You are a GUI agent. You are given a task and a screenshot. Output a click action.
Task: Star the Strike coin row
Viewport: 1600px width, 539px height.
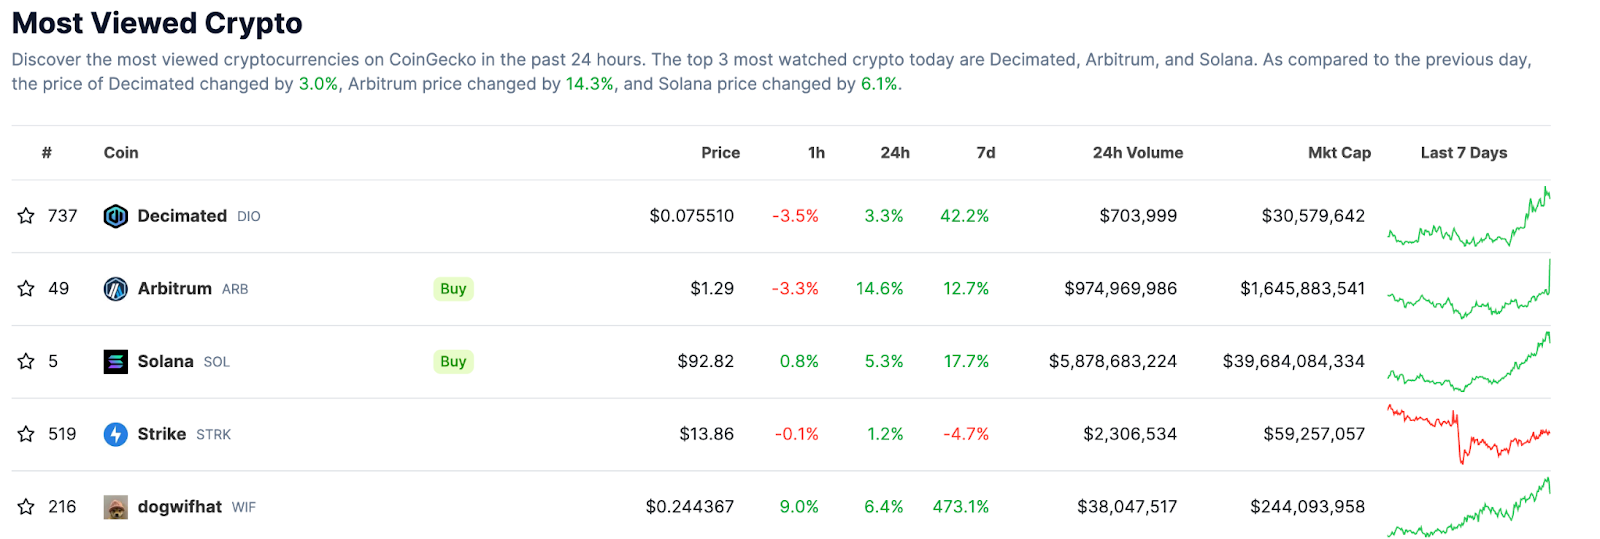pyautogui.click(x=26, y=434)
